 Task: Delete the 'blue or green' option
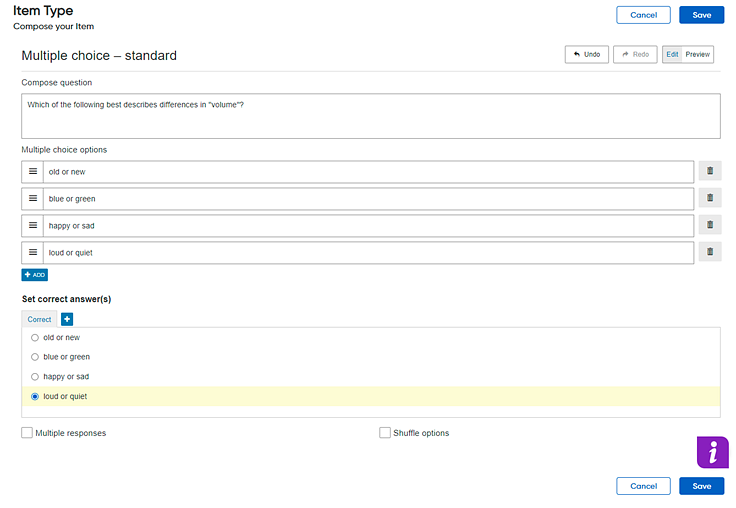click(x=710, y=198)
